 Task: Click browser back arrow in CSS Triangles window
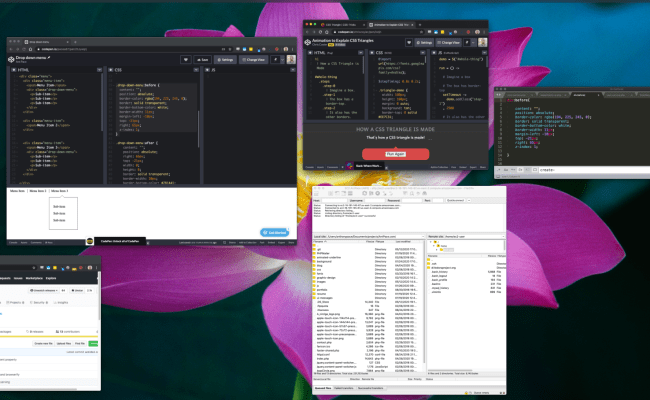click(307, 32)
